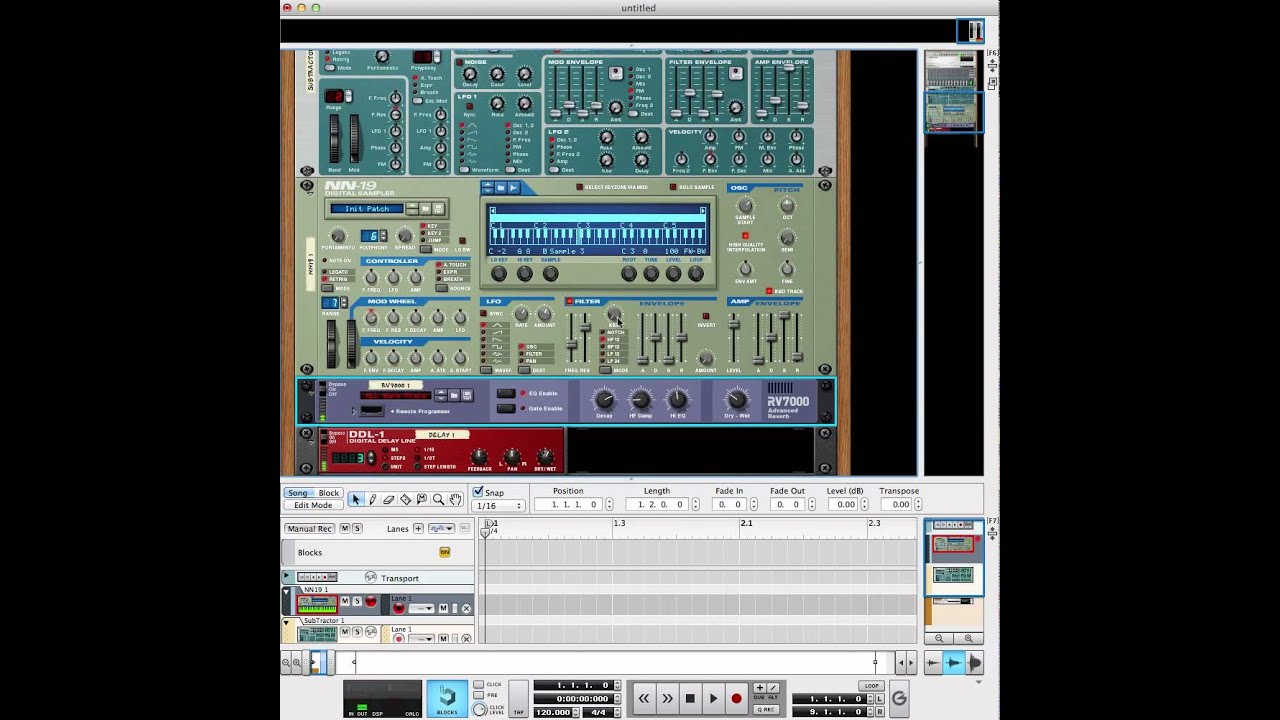Delete Lane 1 of the NN19 1 track
This screenshot has height=720, width=1280.
click(x=466, y=608)
